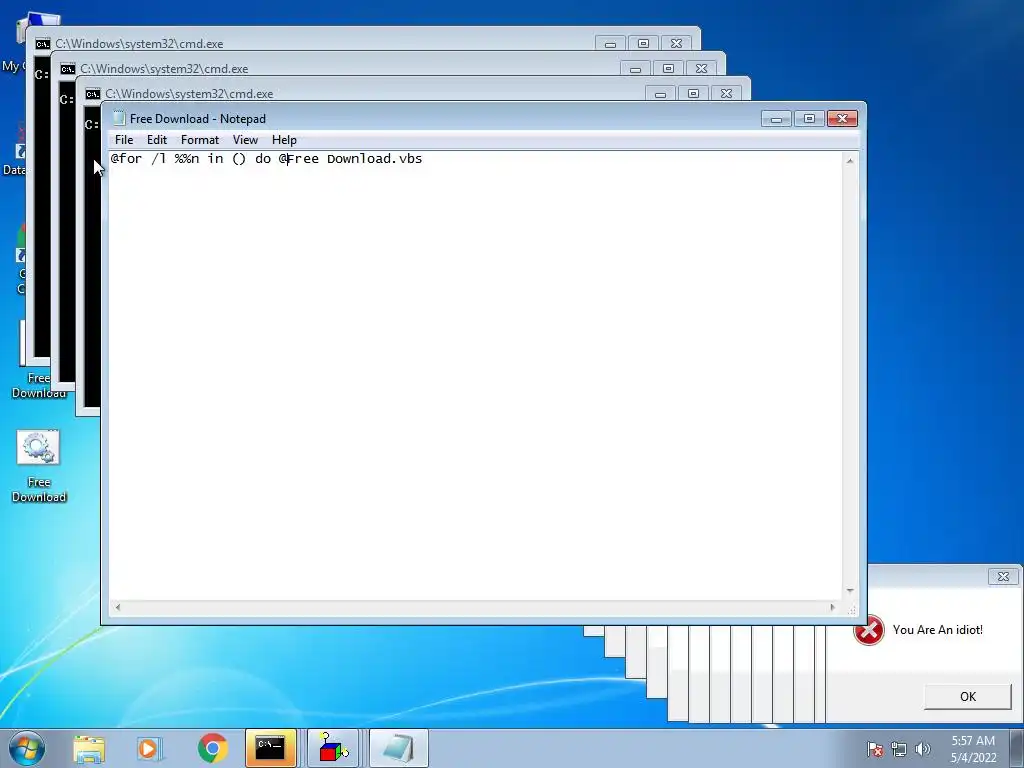The height and width of the screenshot is (768, 1024).
Task: Open the Help menu in Notepad
Action: pos(284,140)
